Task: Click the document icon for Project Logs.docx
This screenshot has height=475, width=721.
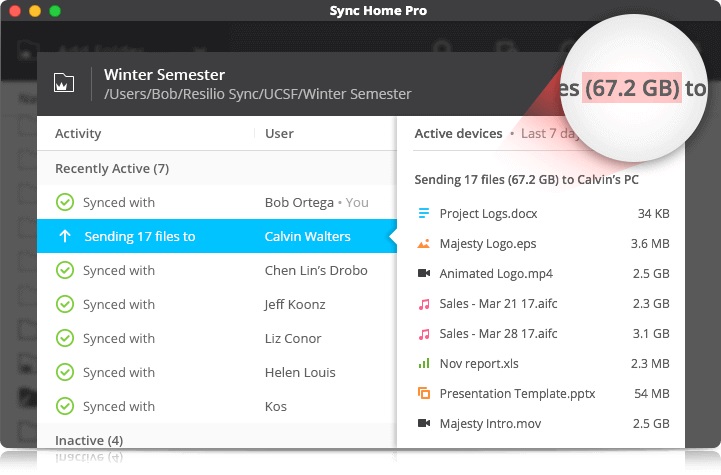Action: (x=423, y=213)
